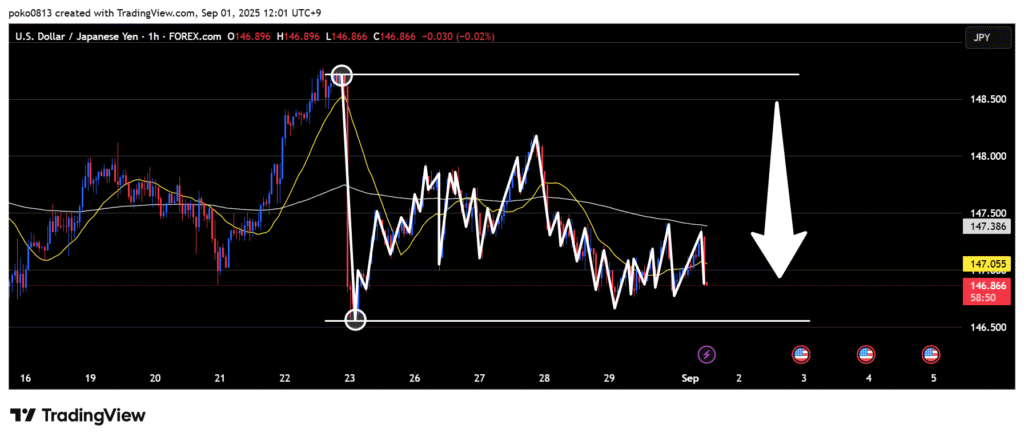Select the circle marker at the chart low
The height and width of the screenshot is (441, 1024).
pyautogui.click(x=356, y=320)
